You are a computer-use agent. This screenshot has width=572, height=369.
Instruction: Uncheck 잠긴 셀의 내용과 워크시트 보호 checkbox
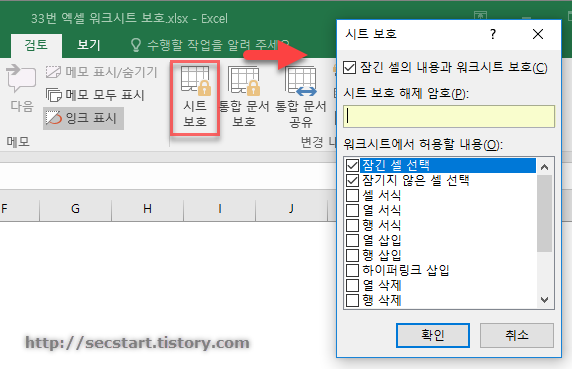(349, 67)
